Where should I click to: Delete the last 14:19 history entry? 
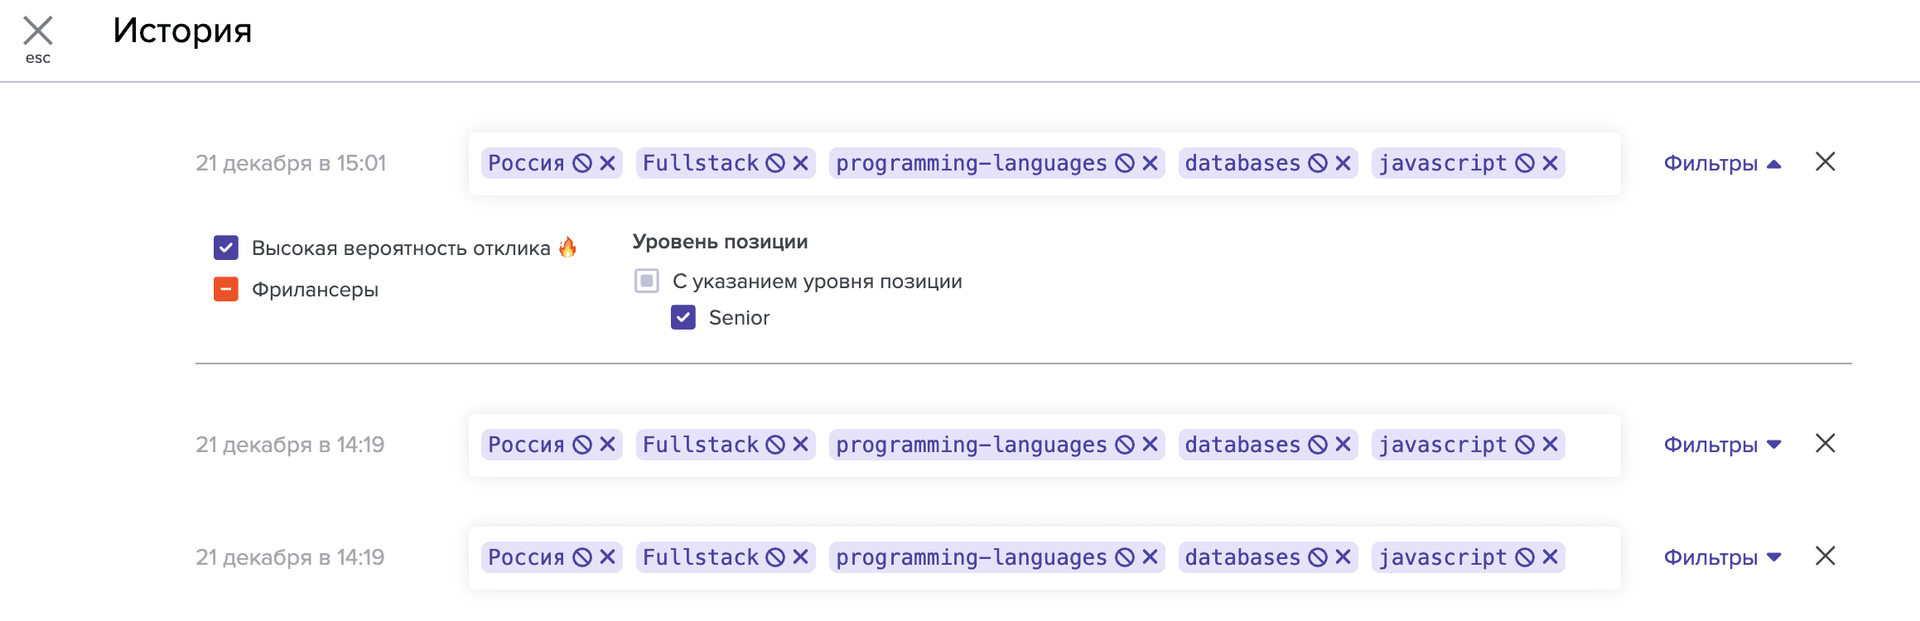1825,556
